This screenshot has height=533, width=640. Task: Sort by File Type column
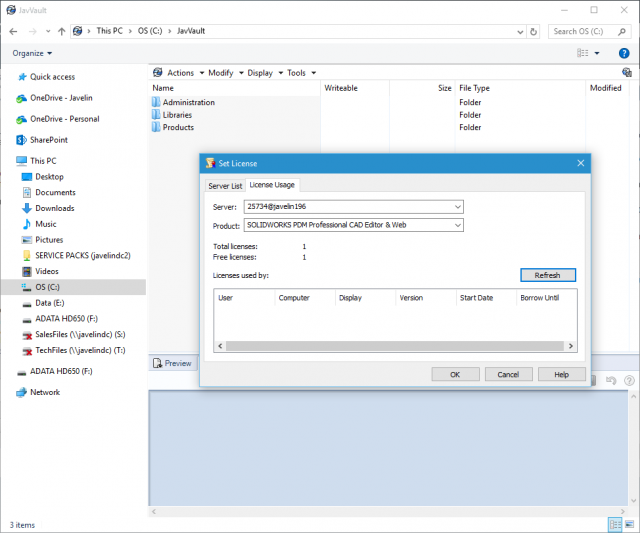(x=474, y=88)
